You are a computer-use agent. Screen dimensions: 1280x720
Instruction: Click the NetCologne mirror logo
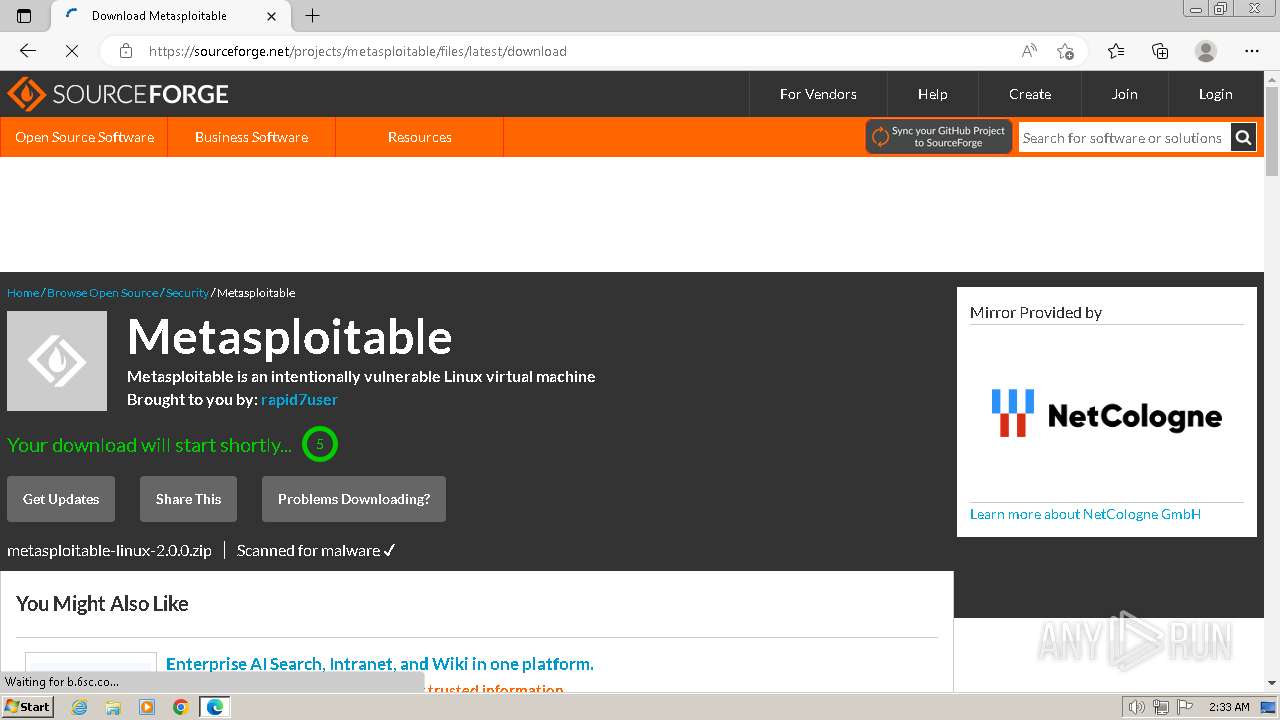tap(1106, 413)
